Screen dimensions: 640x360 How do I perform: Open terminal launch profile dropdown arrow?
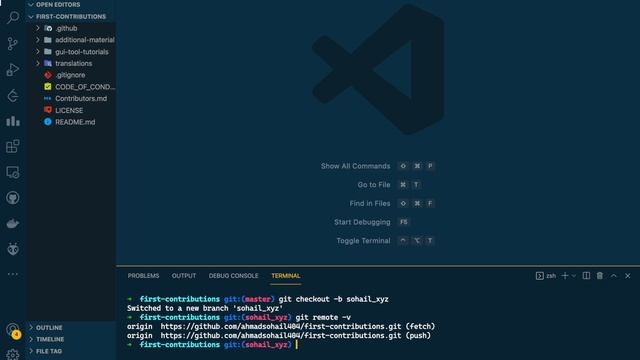[x=574, y=276]
